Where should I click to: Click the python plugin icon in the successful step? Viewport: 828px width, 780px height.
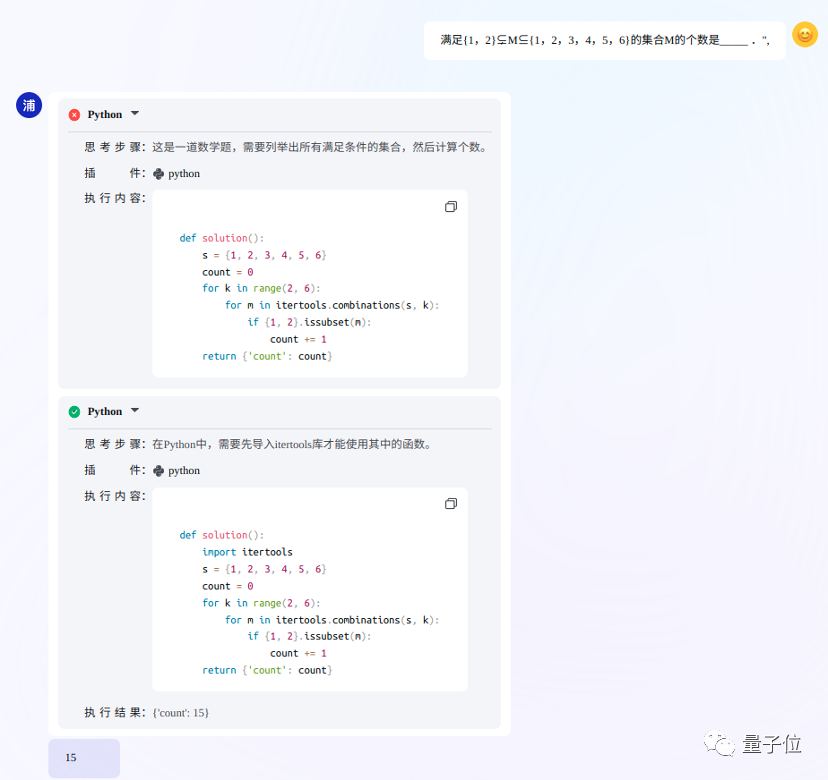click(158, 471)
